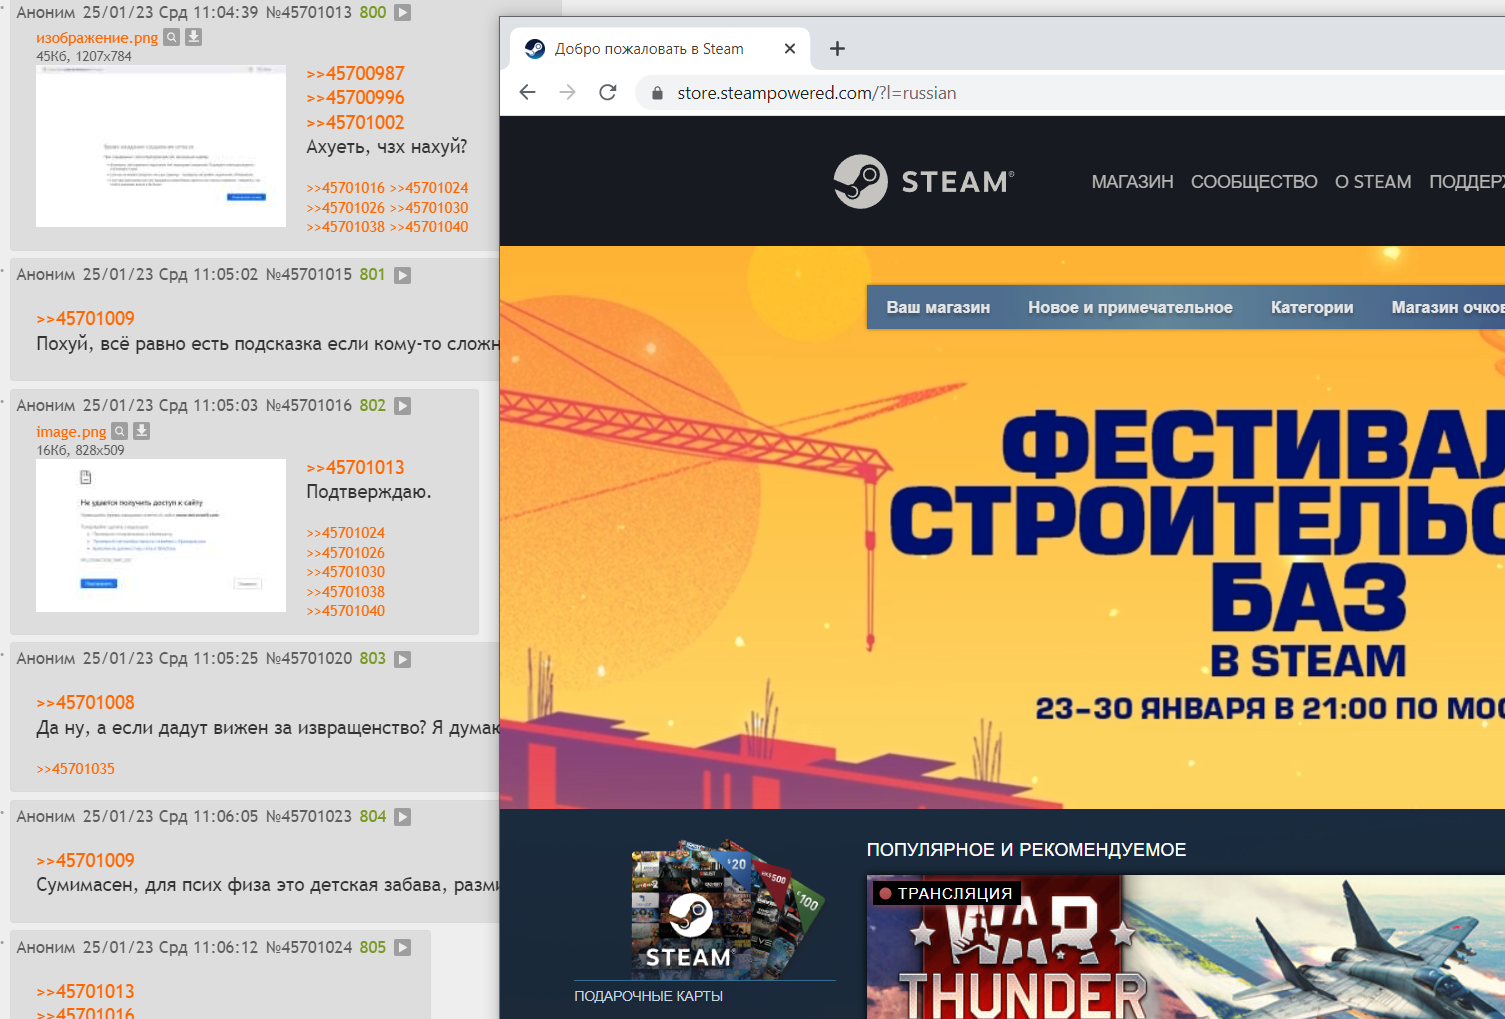This screenshot has height=1019, width=1505.
Task: Follow backlink >>45701038 under post 802
Action: click(345, 592)
